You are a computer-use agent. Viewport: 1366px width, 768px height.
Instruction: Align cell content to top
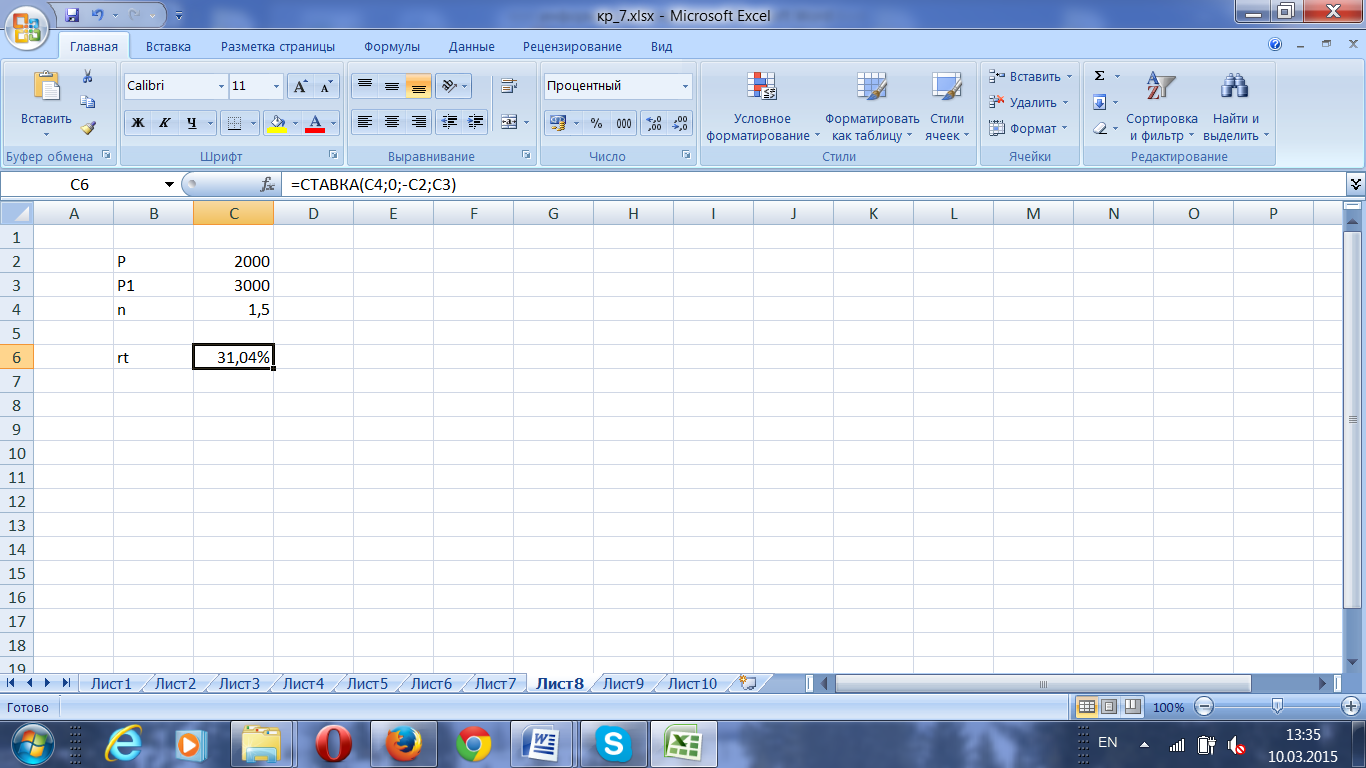(x=365, y=86)
